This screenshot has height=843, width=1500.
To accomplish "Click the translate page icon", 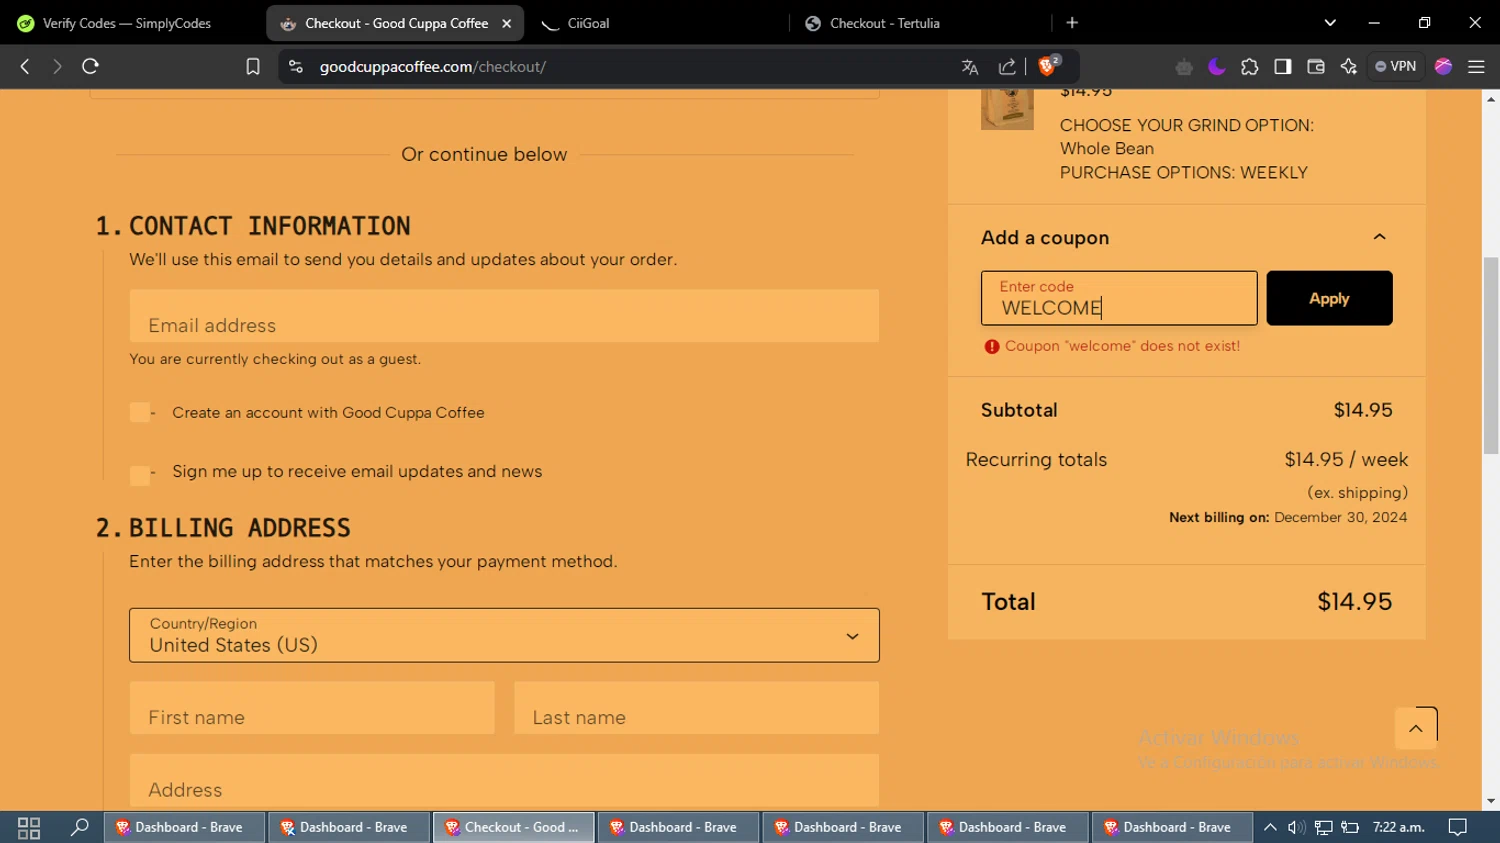I will pyautogui.click(x=969, y=67).
